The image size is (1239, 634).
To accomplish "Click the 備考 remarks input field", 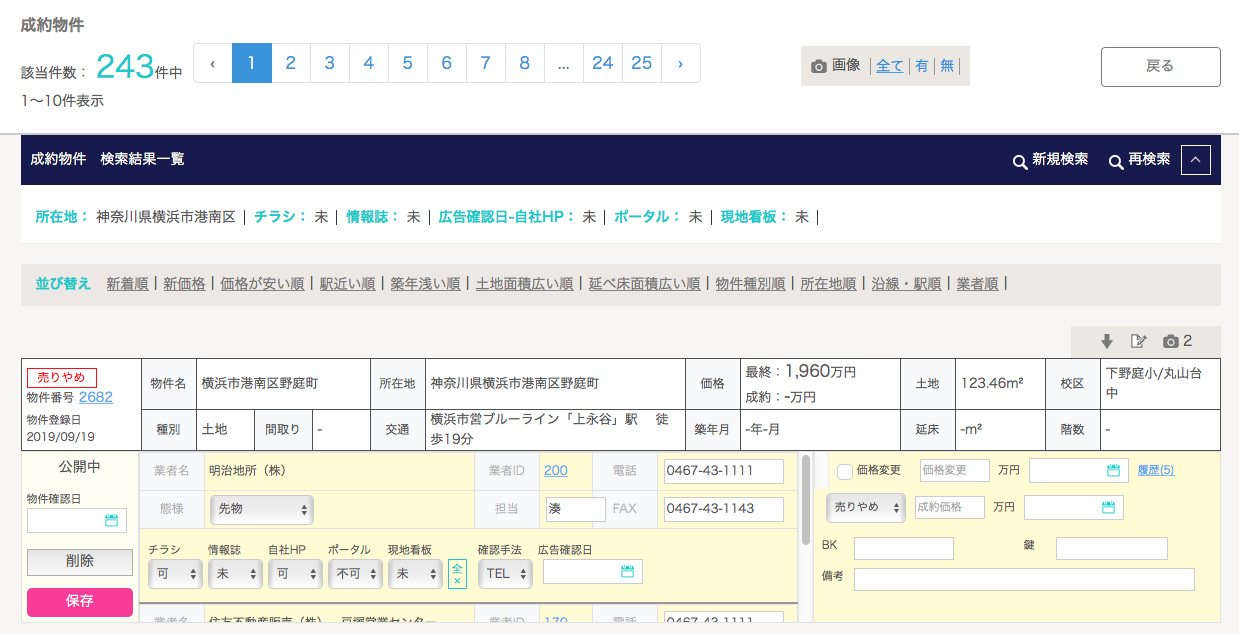I will [x=1024, y=580].
